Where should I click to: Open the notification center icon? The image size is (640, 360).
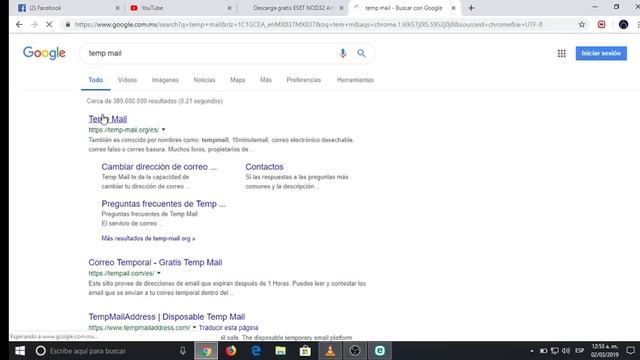point(631,351)
